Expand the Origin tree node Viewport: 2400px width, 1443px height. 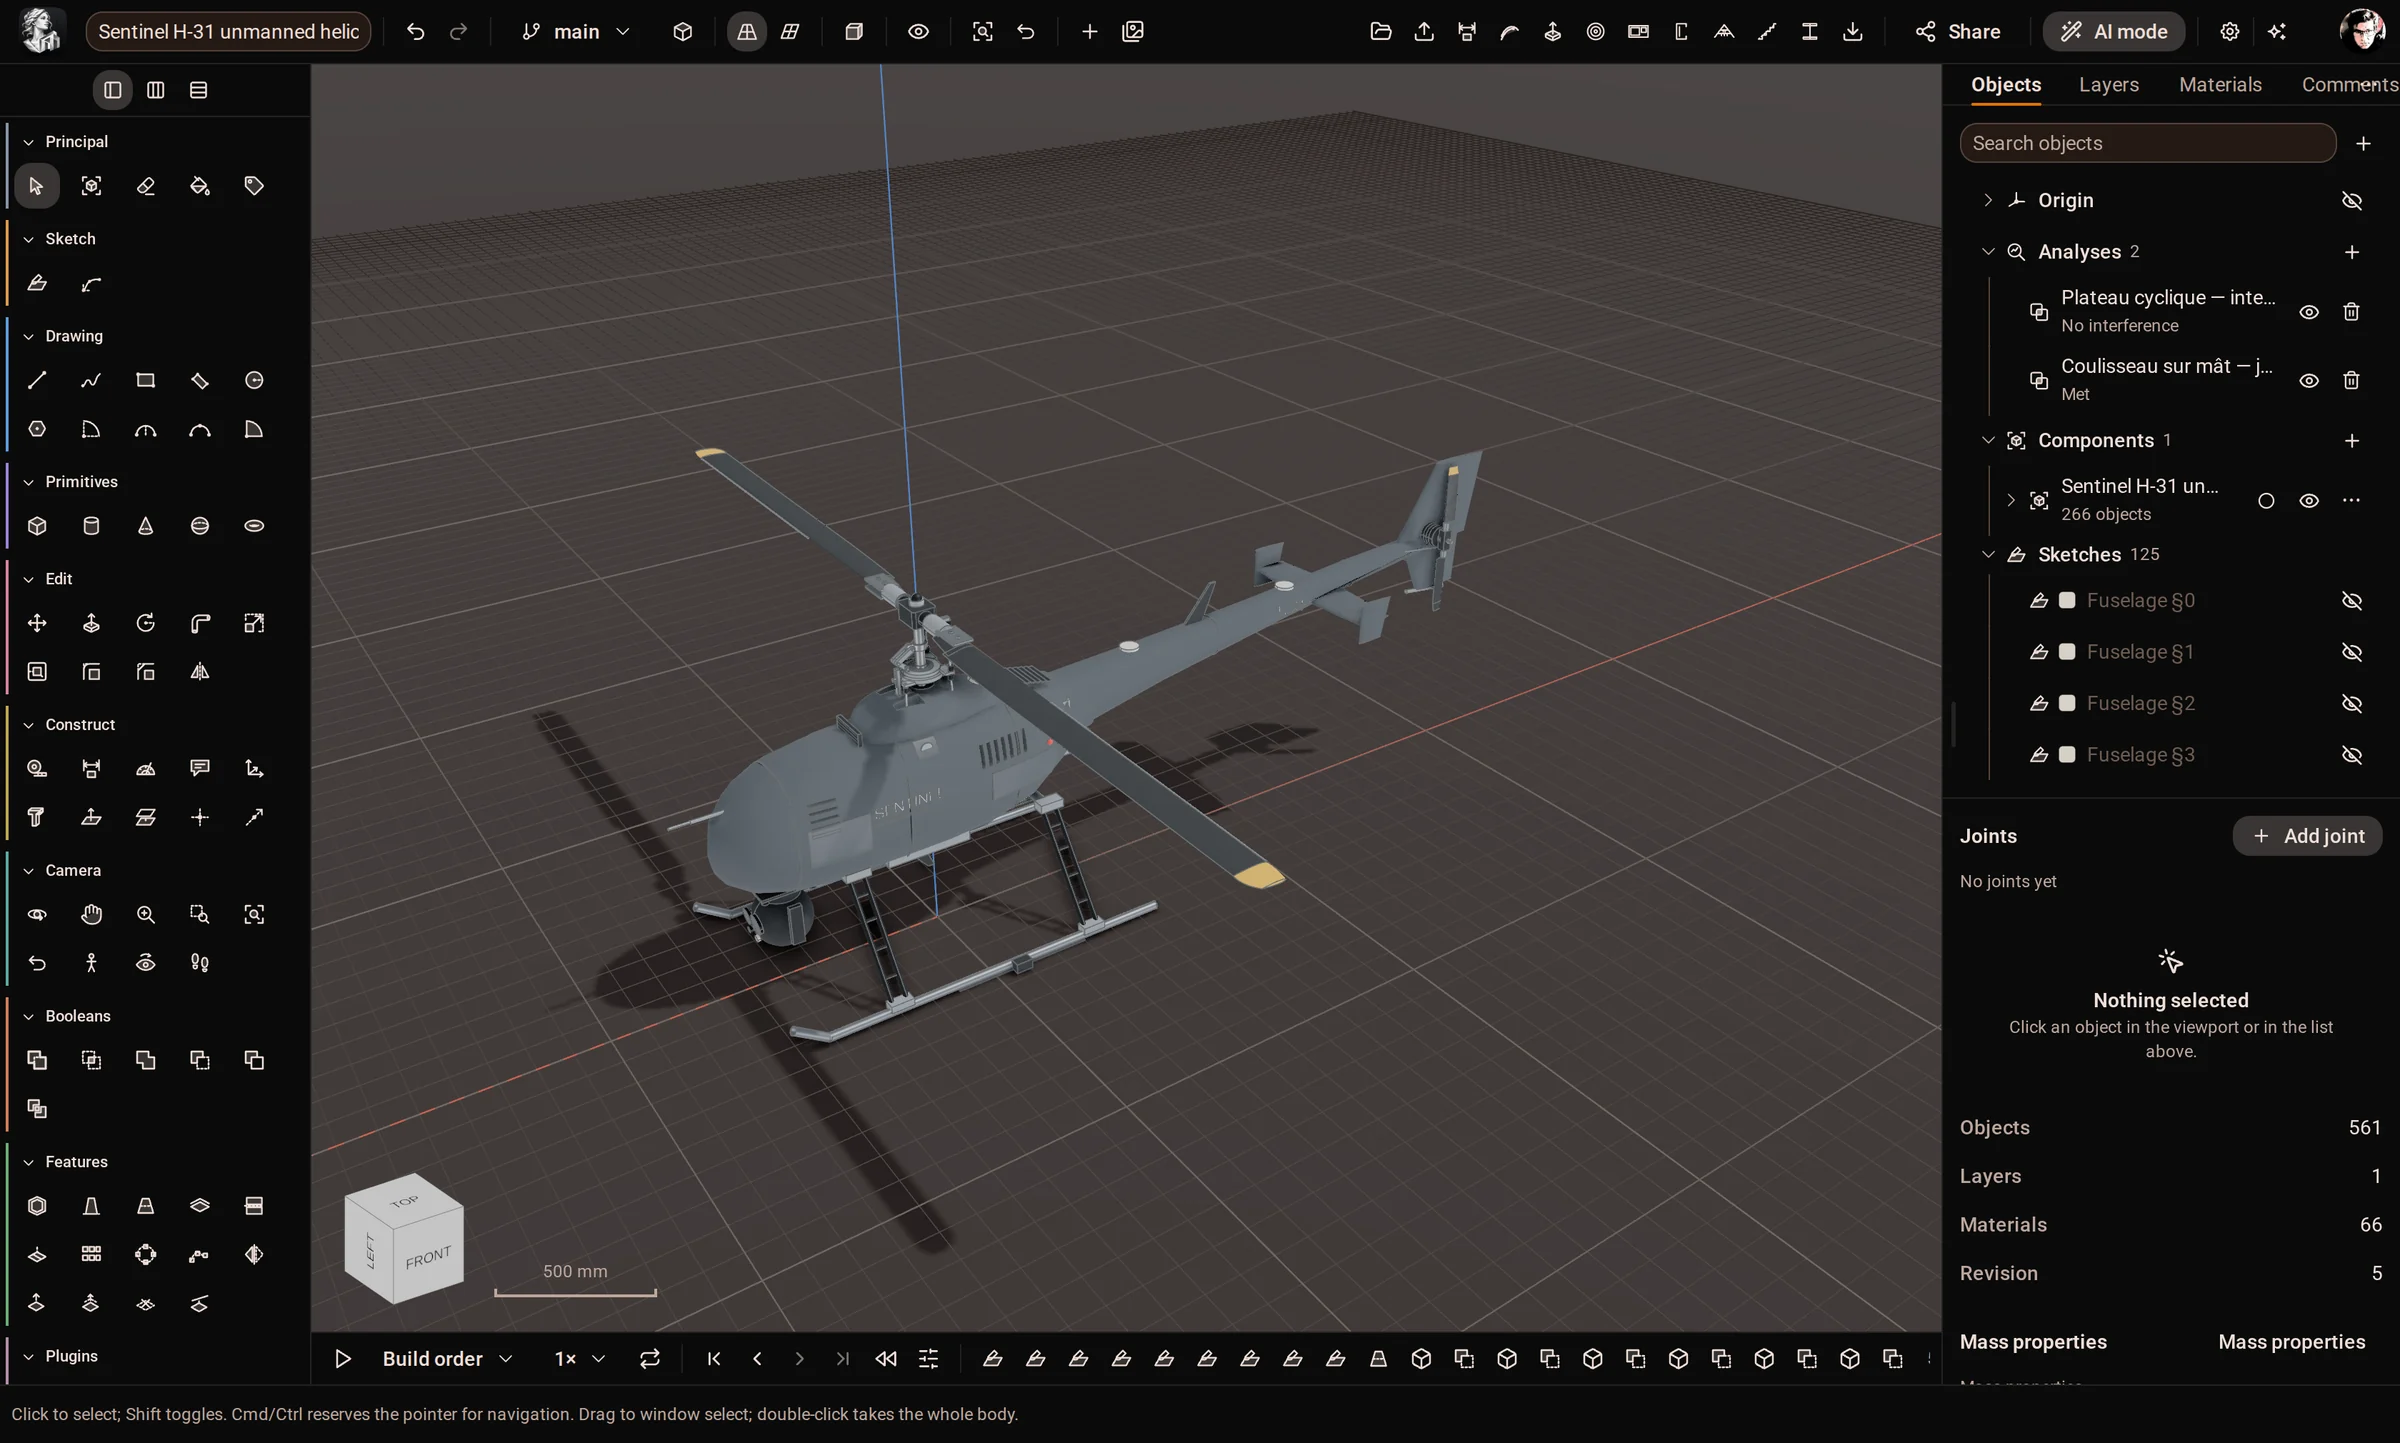click(1988, 200)
